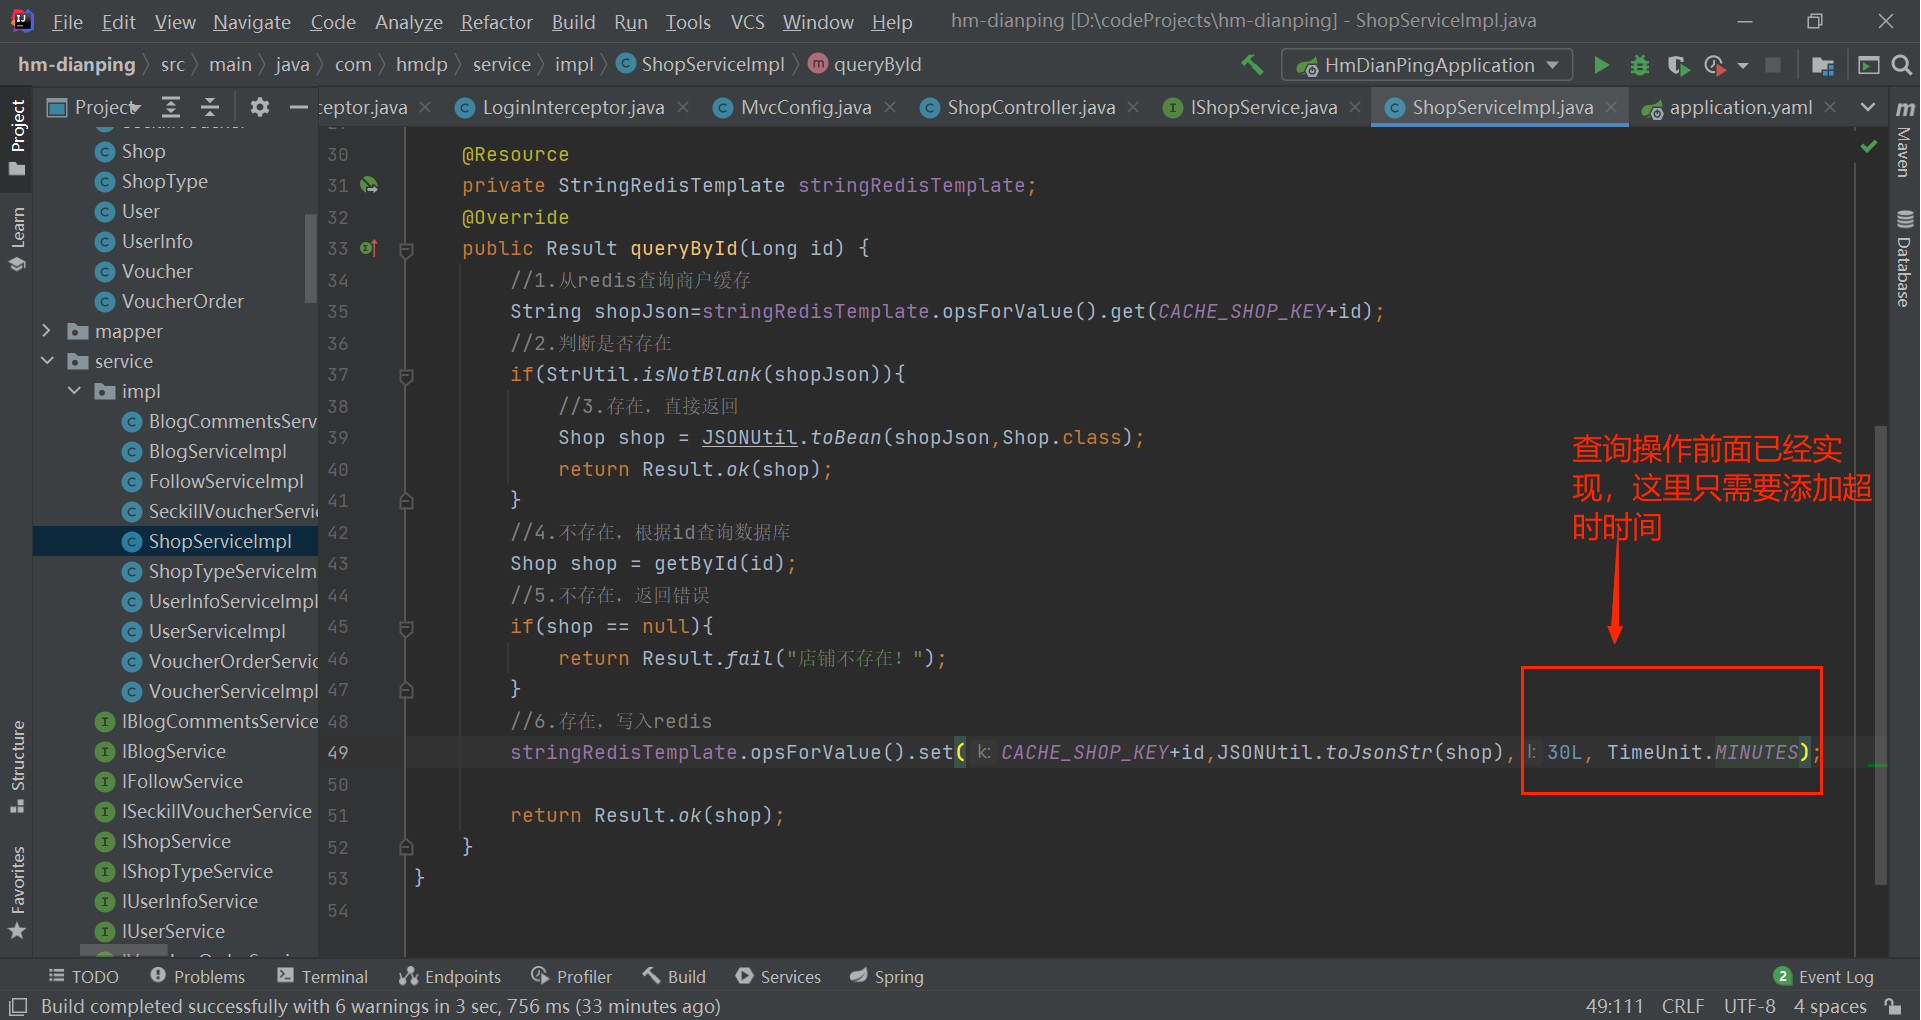Open Project panel settings gear
Viewport: 1921px width, 1020px height.
pos(260,107)
